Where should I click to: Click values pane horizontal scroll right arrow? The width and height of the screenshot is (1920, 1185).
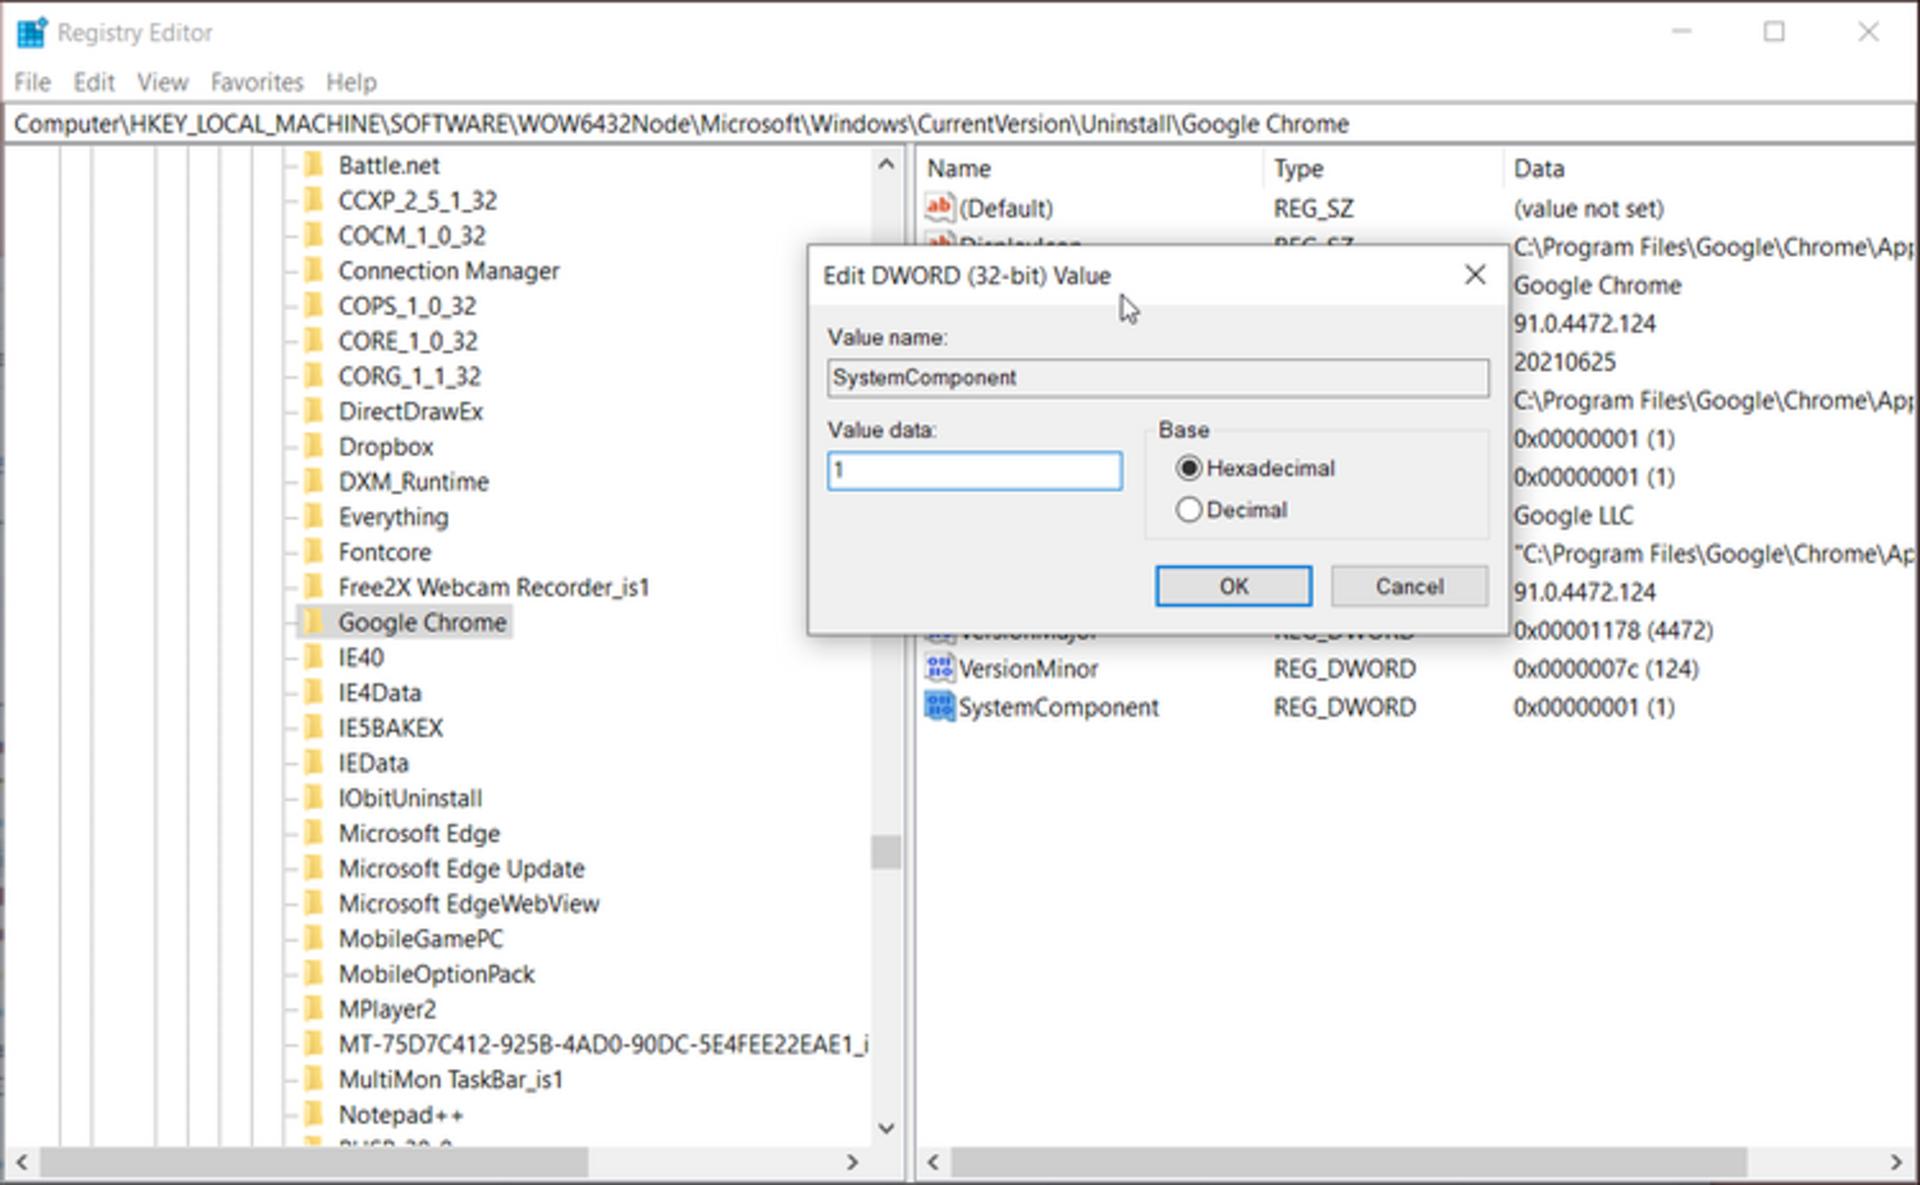1896,1162
